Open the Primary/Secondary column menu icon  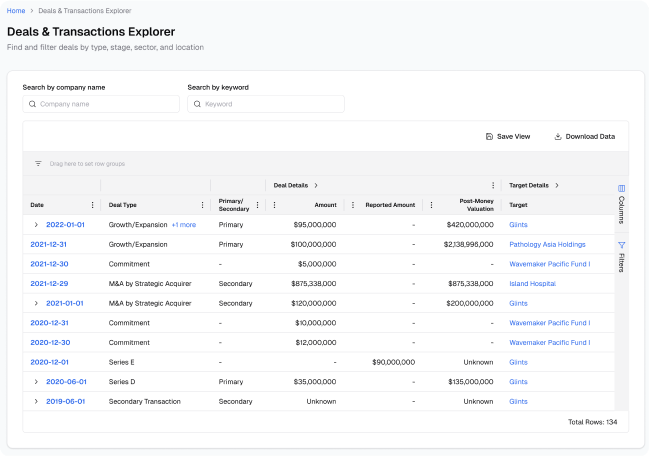click(x=257, y=205)
